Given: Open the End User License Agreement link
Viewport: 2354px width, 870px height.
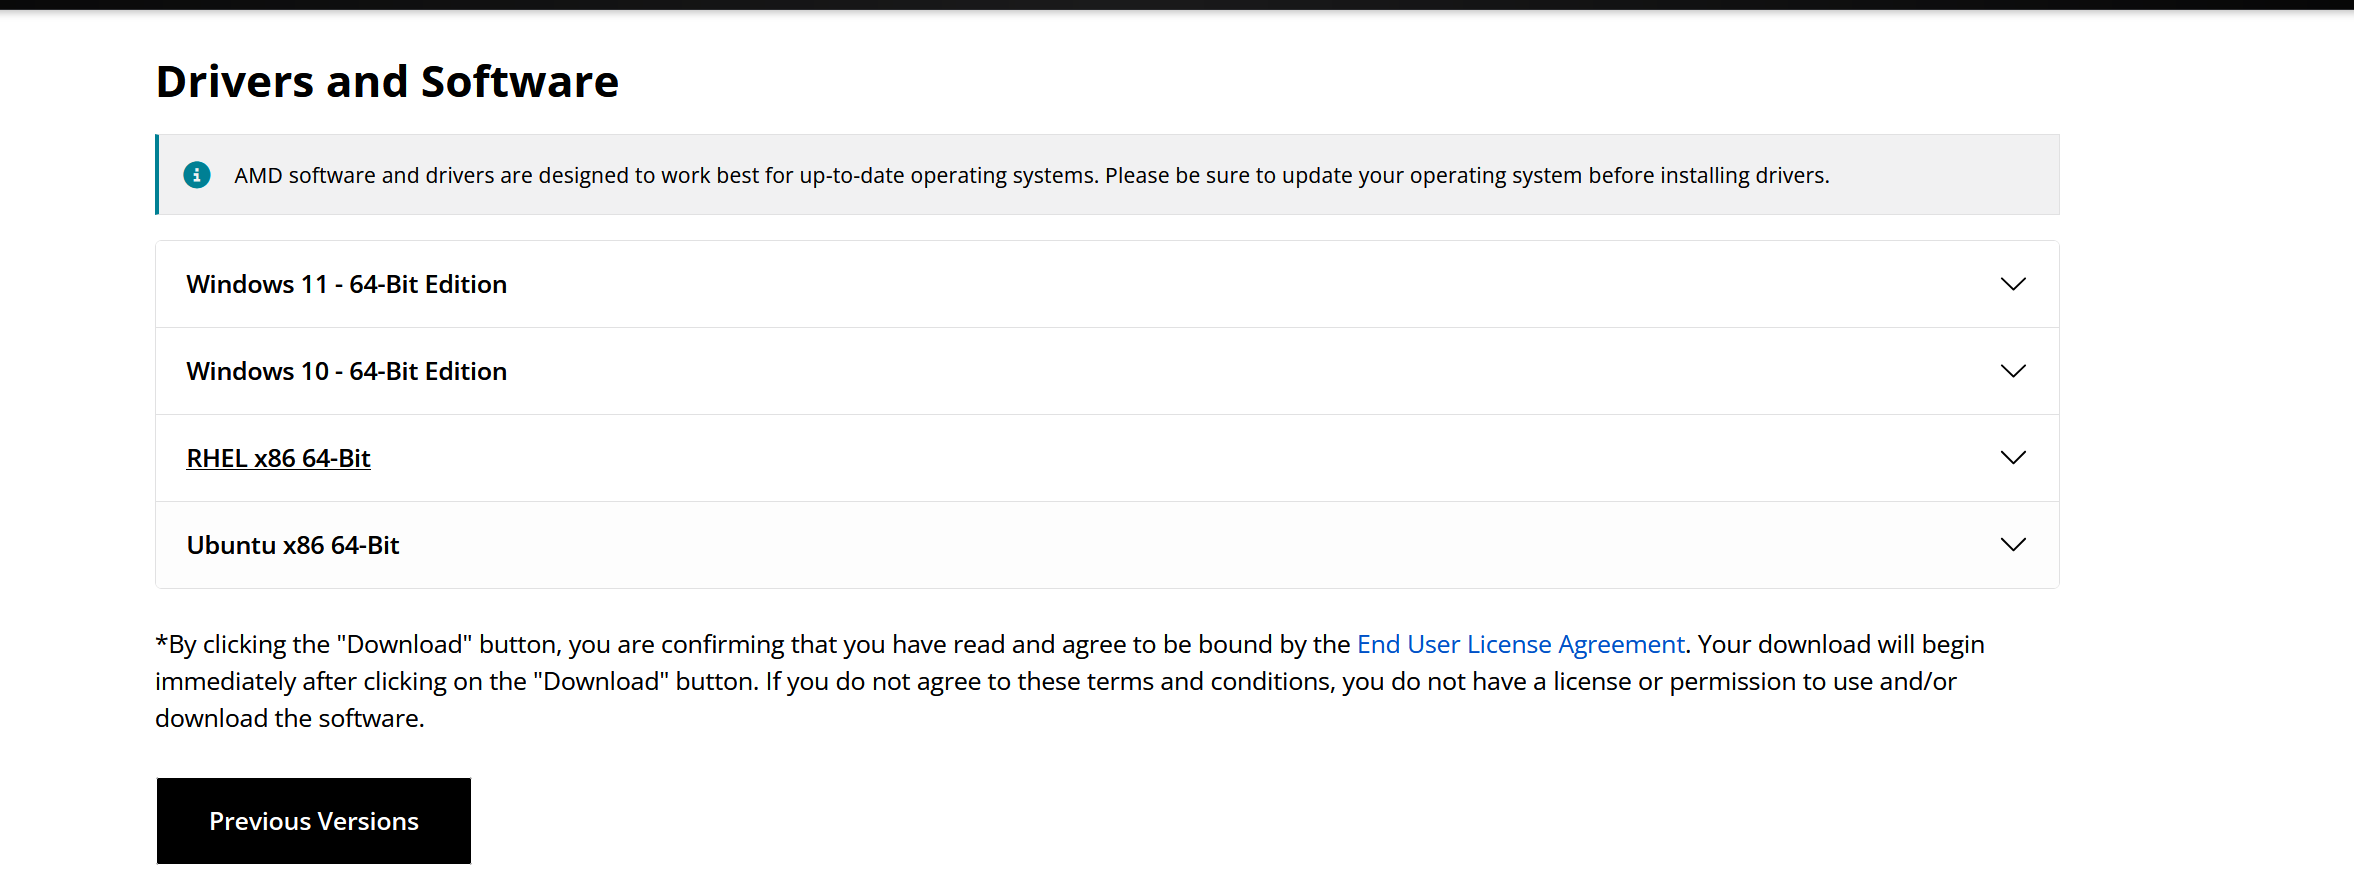Looking at the screenshot, I should point(1520,644).
